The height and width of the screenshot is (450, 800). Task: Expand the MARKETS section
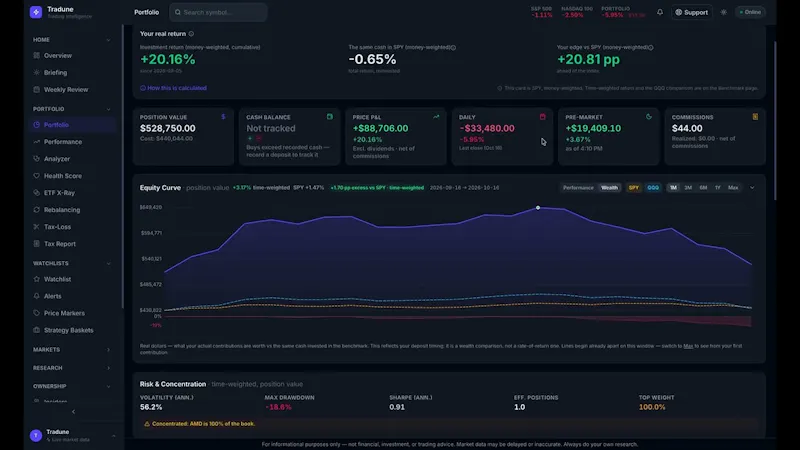tap(108, 349)
